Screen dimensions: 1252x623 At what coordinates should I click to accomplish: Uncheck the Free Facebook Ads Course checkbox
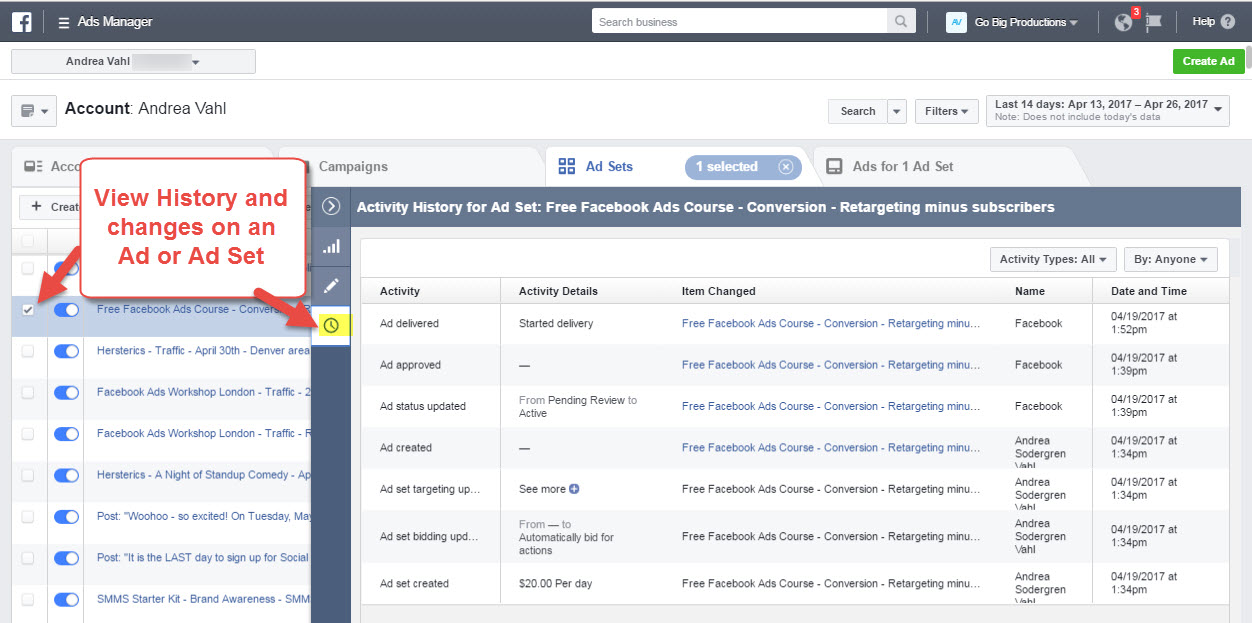28,310
